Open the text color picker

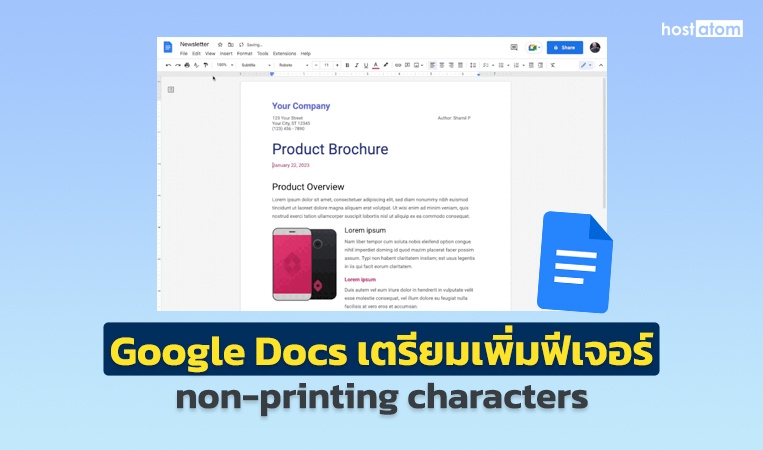click(x=376, y=65)
